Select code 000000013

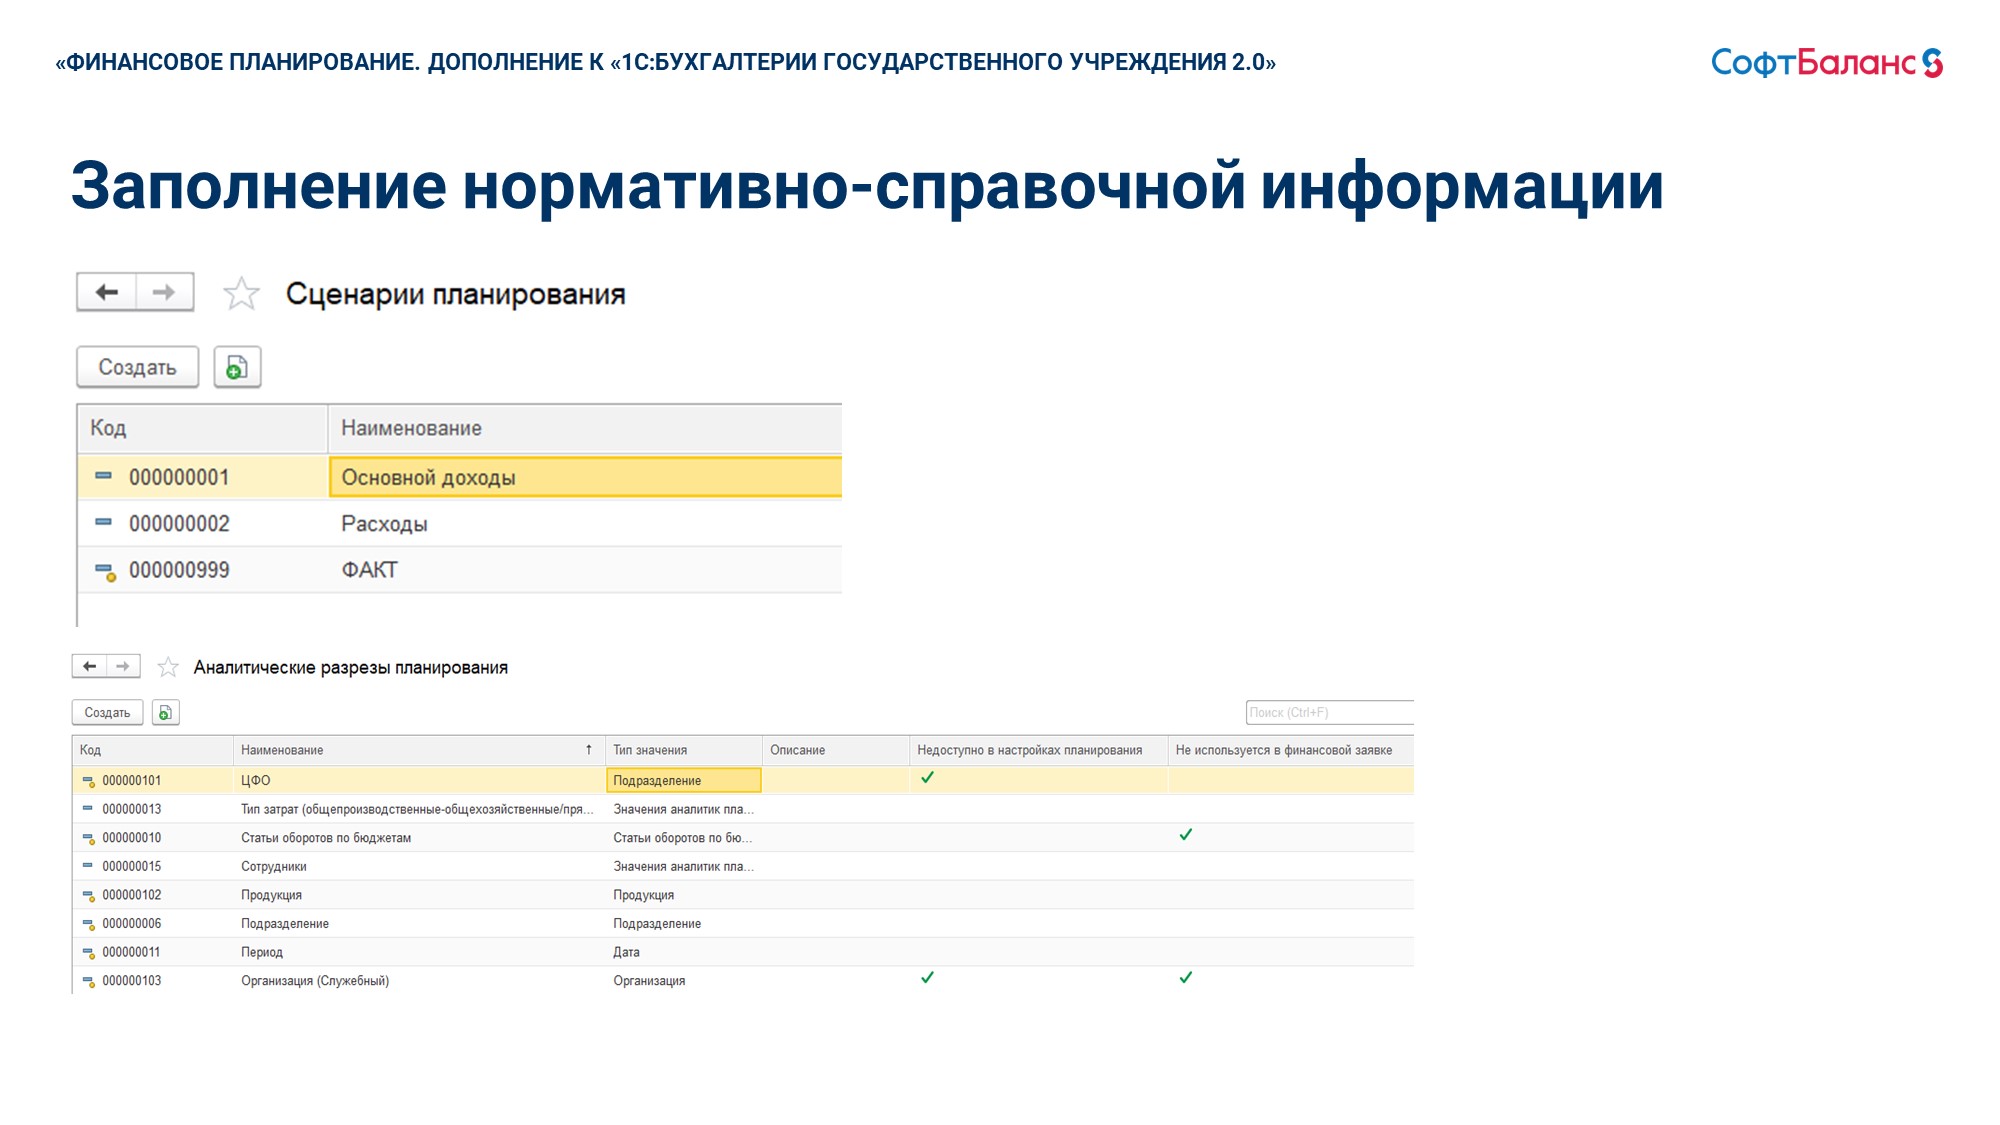131,809
